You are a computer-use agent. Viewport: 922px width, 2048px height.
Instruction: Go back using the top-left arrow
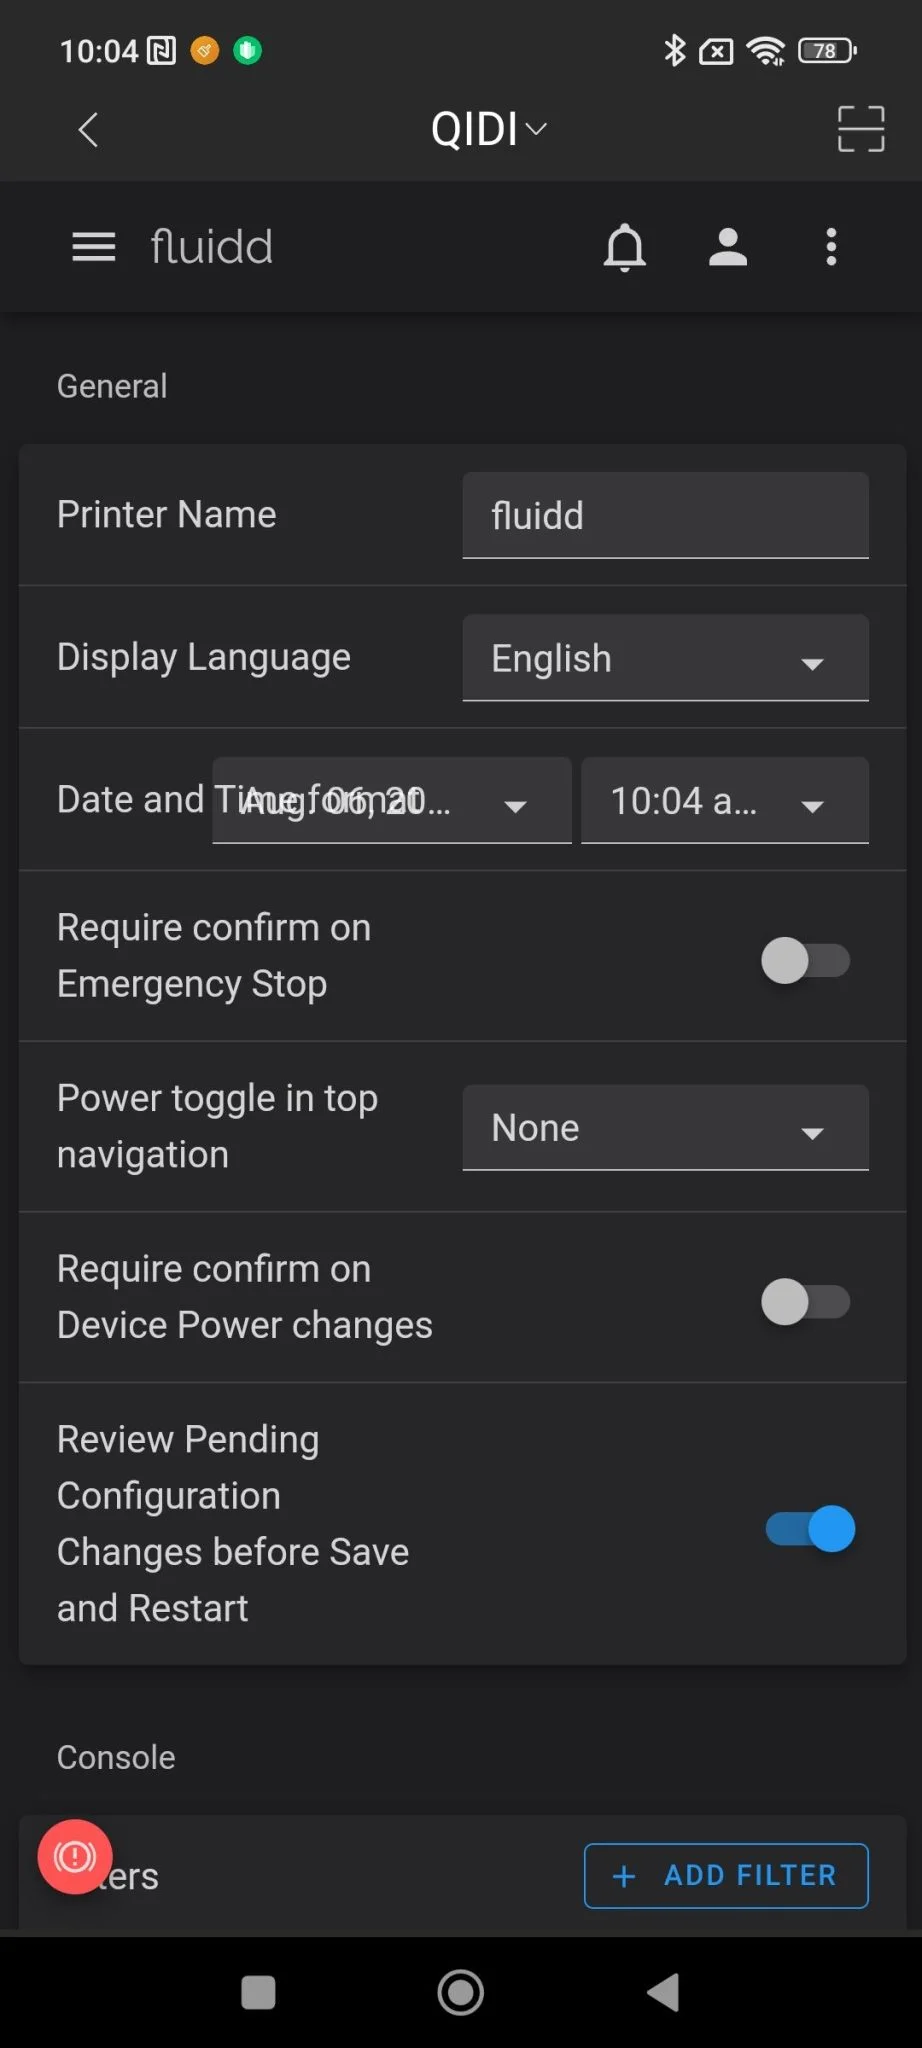coord(88,130)
